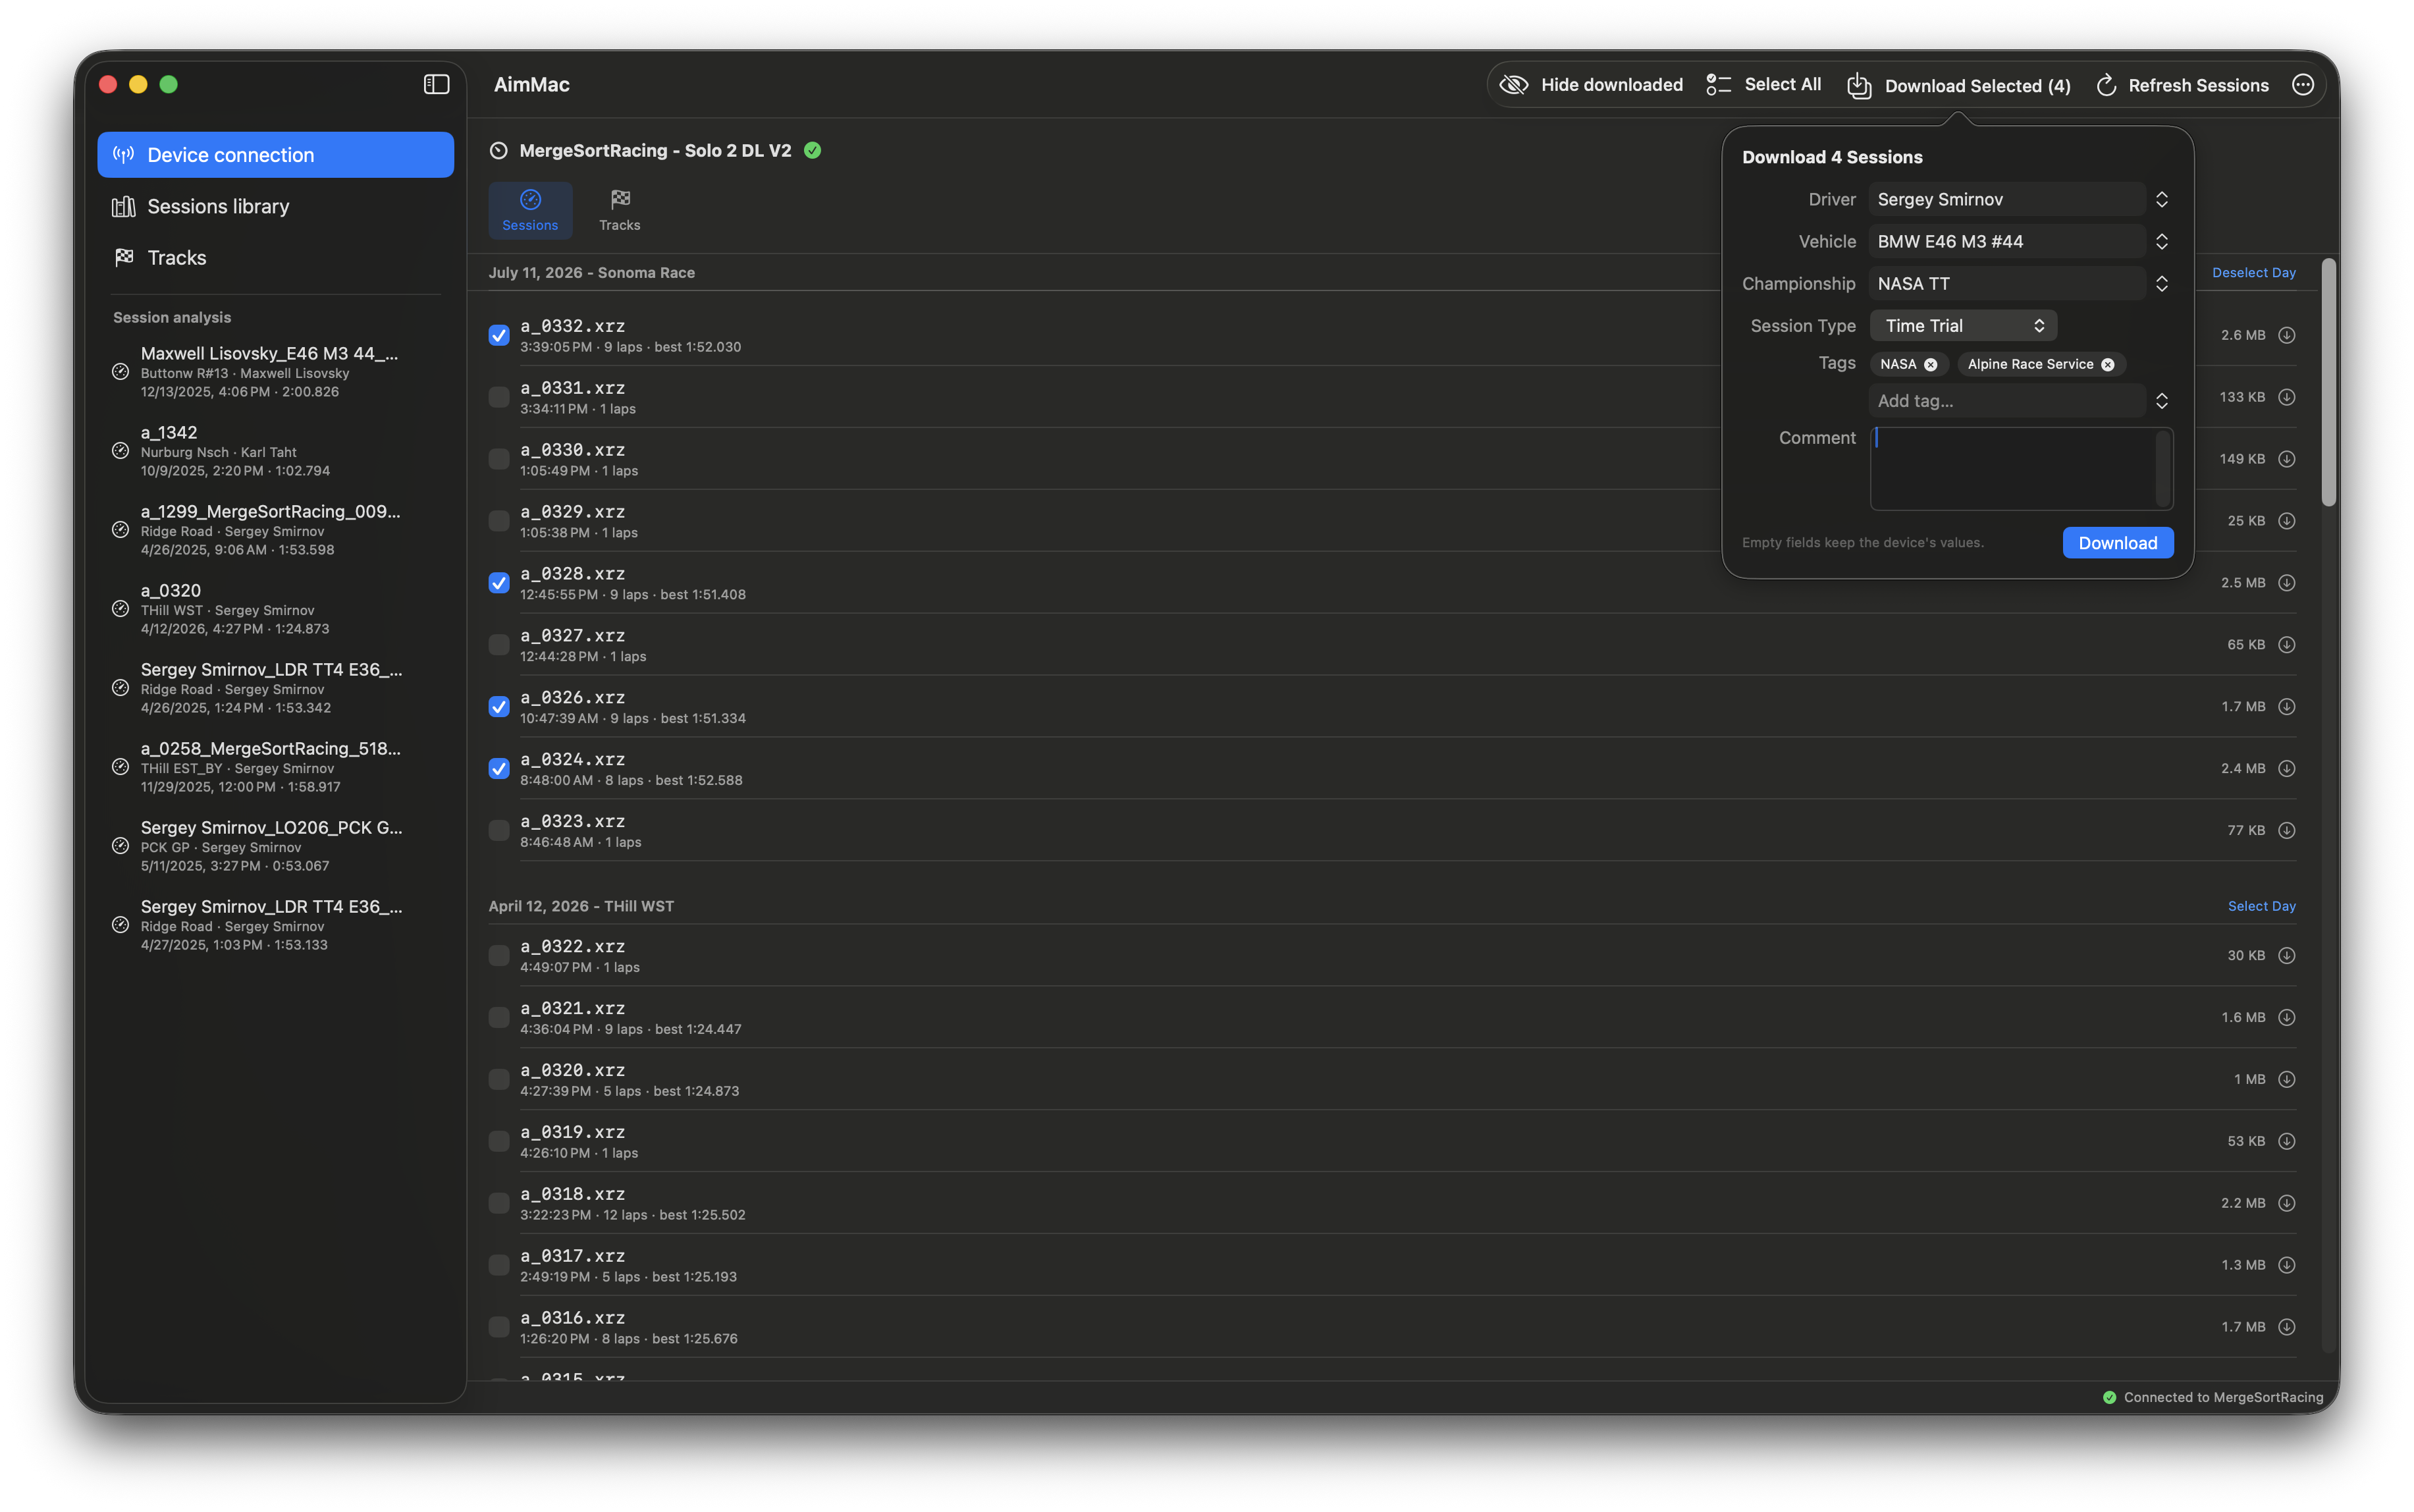
Task: Open the more options ellipsis menu
Action: click(2302, 85)
